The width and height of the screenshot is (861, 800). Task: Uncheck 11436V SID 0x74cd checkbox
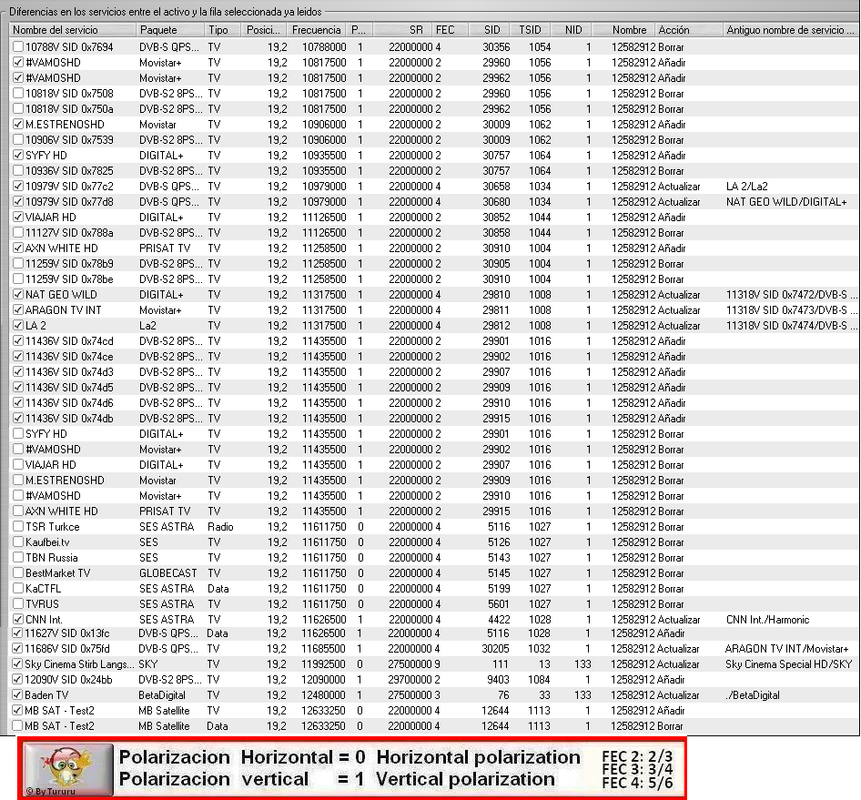point(18,341)
